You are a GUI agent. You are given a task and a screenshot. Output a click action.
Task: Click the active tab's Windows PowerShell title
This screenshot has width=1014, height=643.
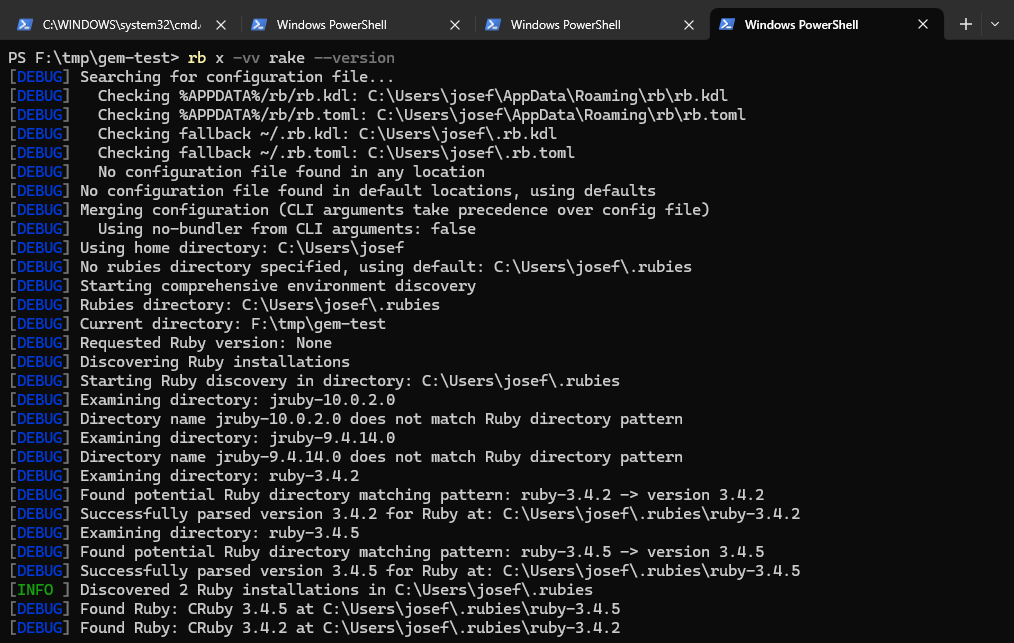[x=801, y=24]
